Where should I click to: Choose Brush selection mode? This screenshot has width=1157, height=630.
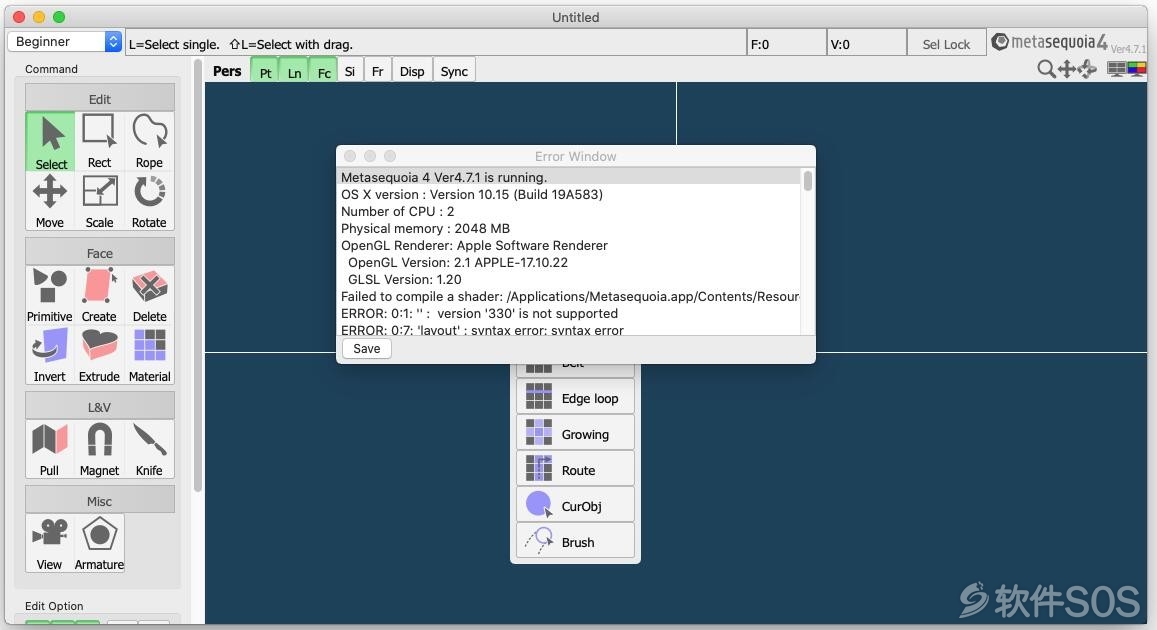[x=576, y=541]
